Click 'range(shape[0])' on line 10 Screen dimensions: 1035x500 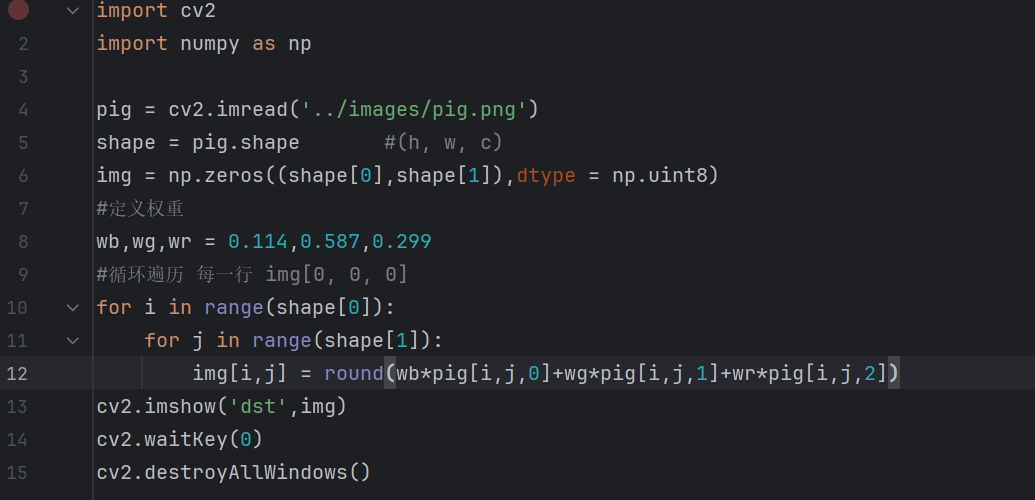coord(294,308)
